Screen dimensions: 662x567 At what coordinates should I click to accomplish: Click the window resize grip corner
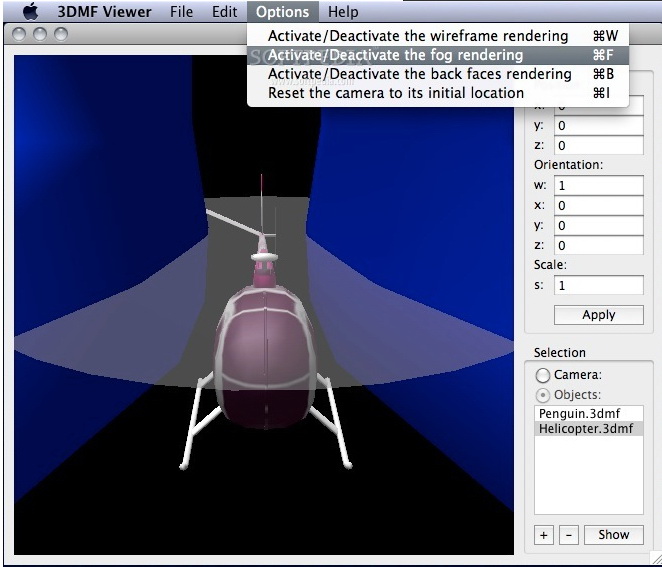pyautogui.click(x=655, y=560)
